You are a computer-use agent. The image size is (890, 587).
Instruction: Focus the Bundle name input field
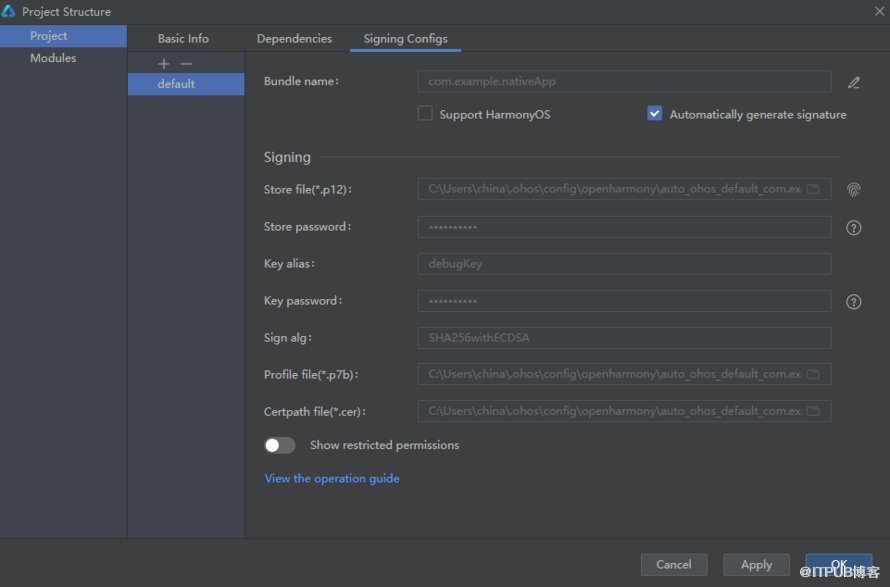(624, 82)
